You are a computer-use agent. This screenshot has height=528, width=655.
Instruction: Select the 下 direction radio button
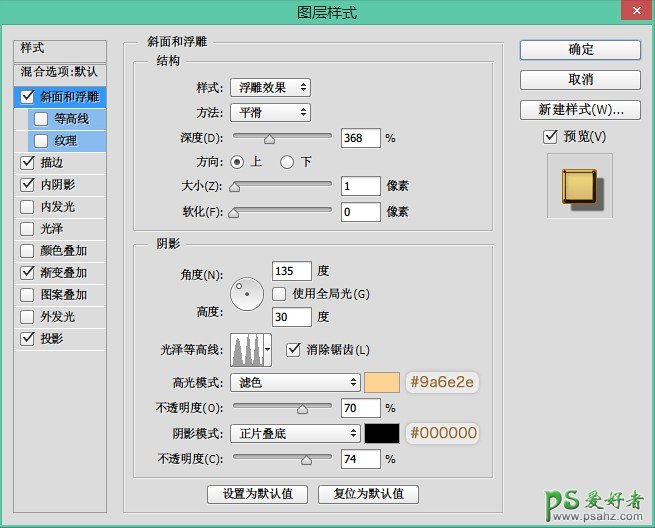click(287, 162)
